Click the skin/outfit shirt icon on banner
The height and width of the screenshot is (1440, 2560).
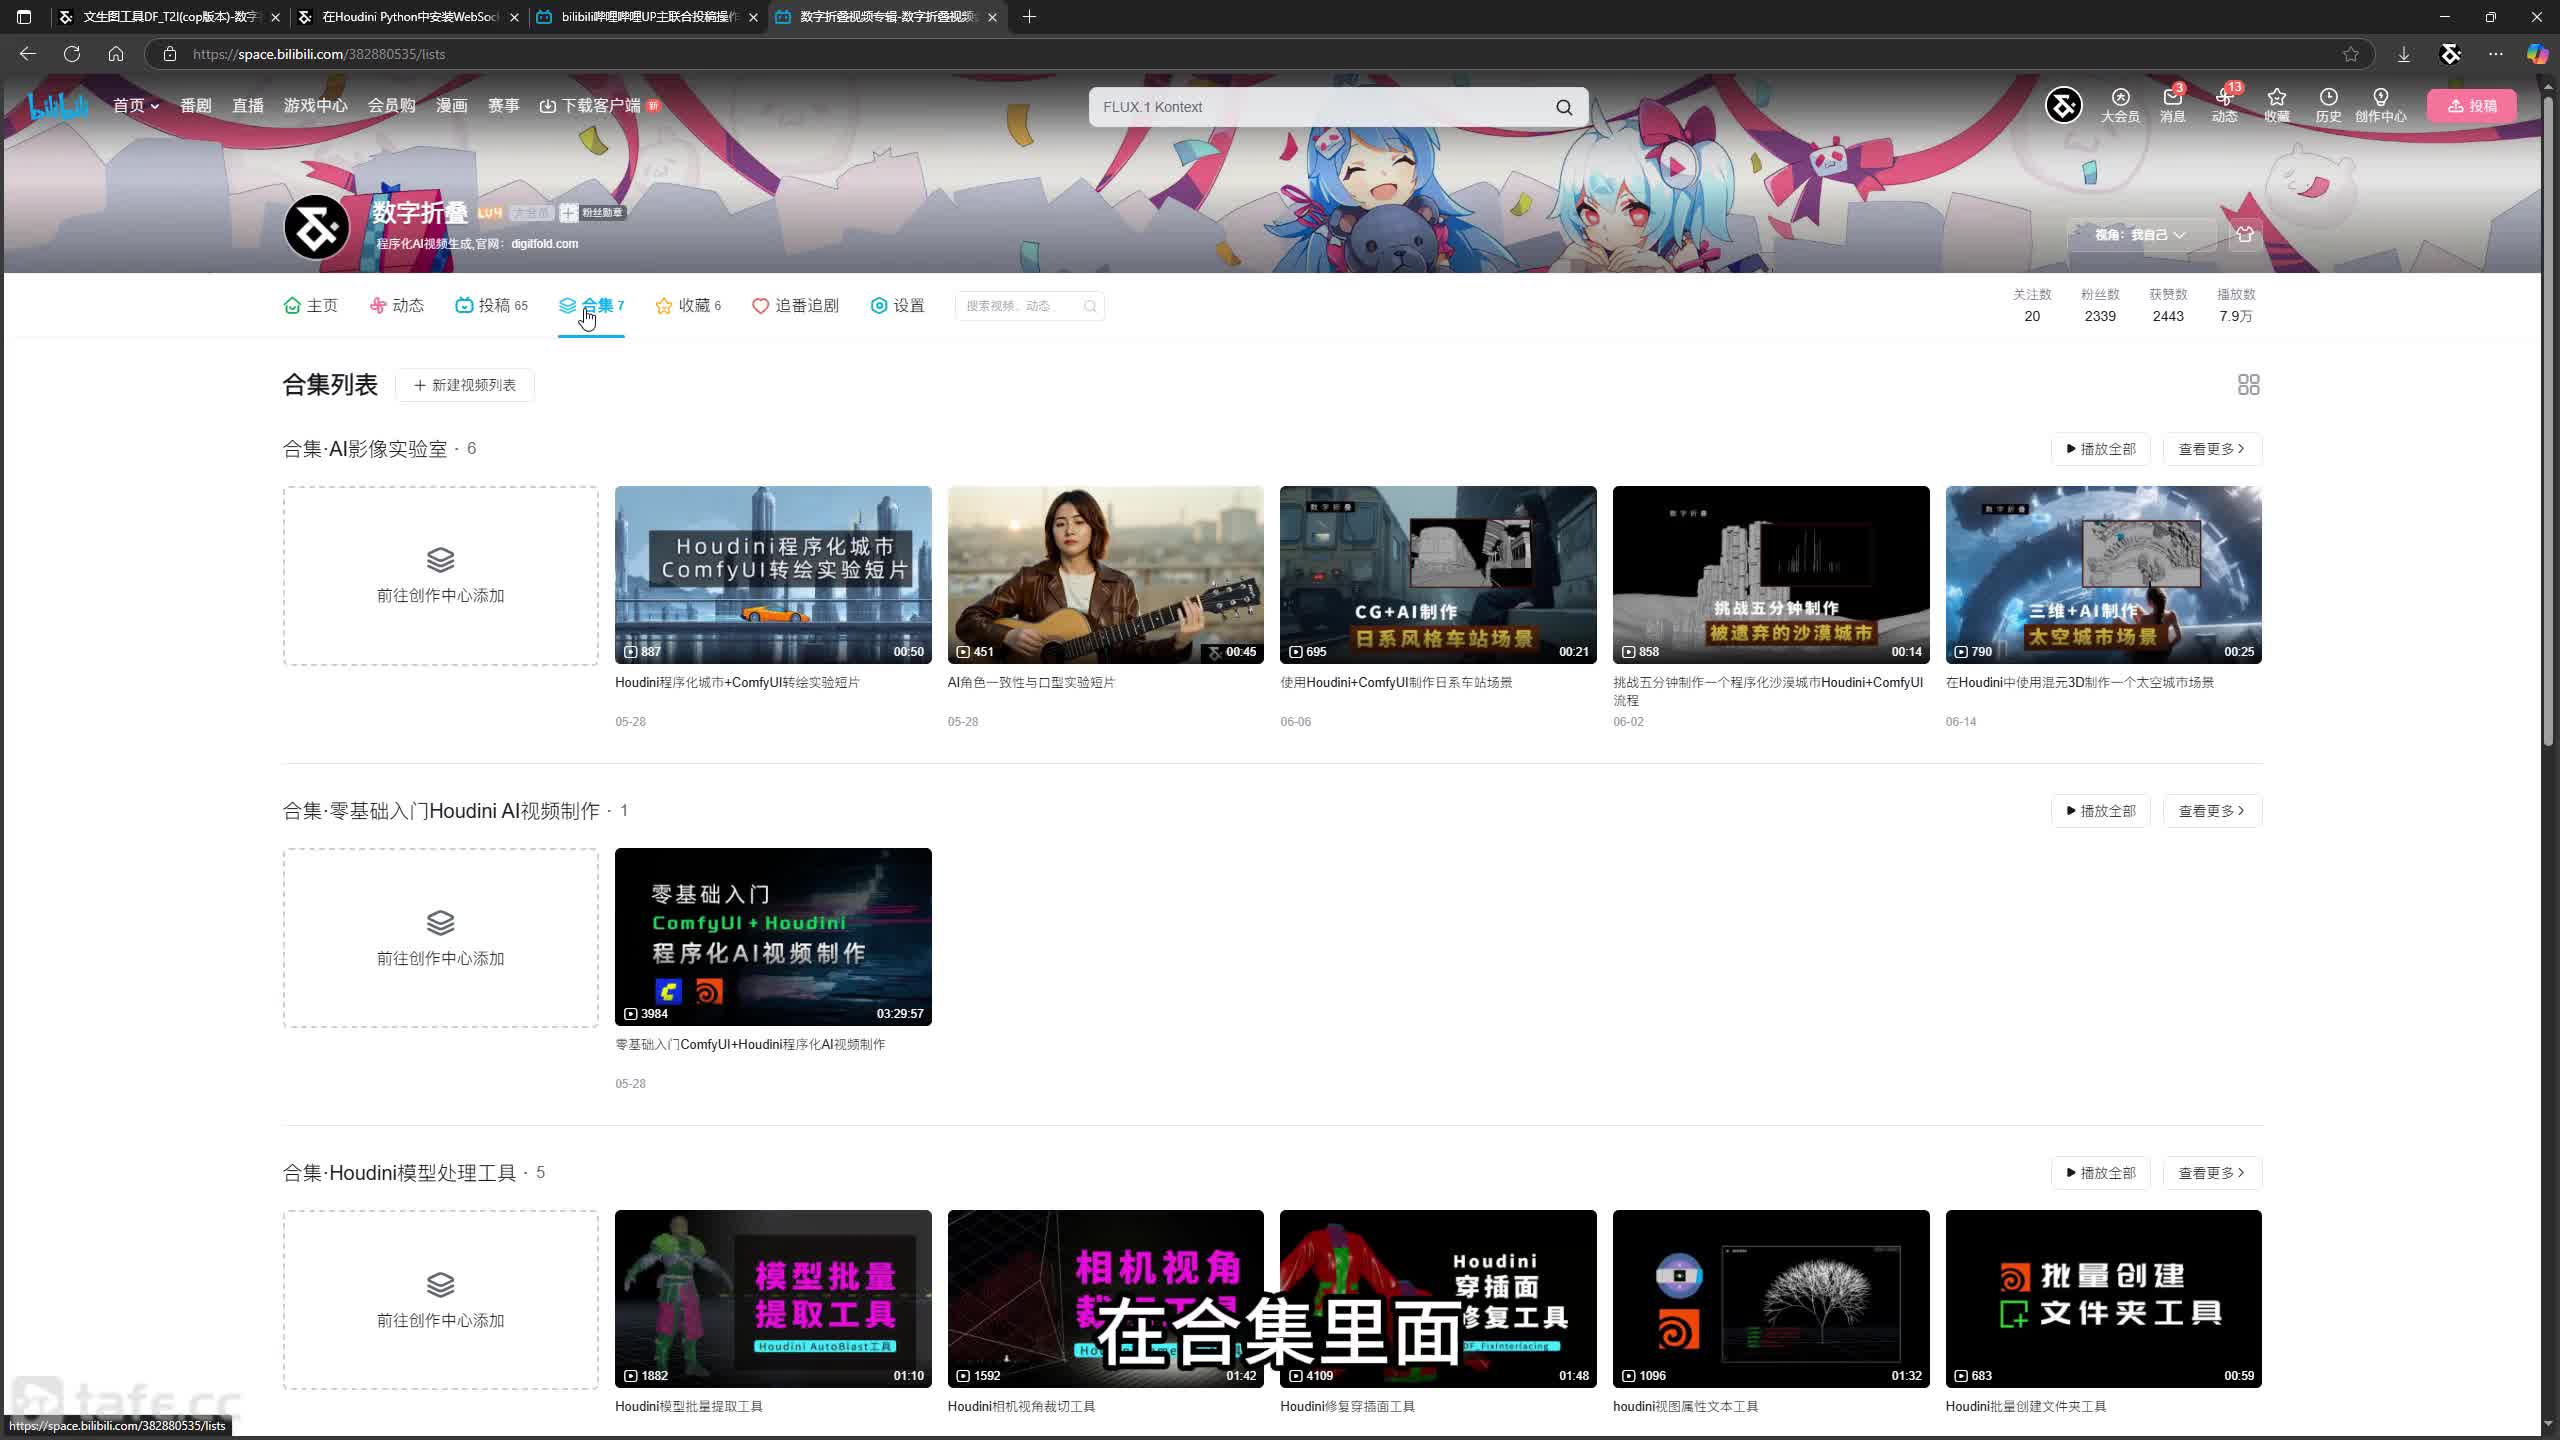click(x=2245, y=235)
